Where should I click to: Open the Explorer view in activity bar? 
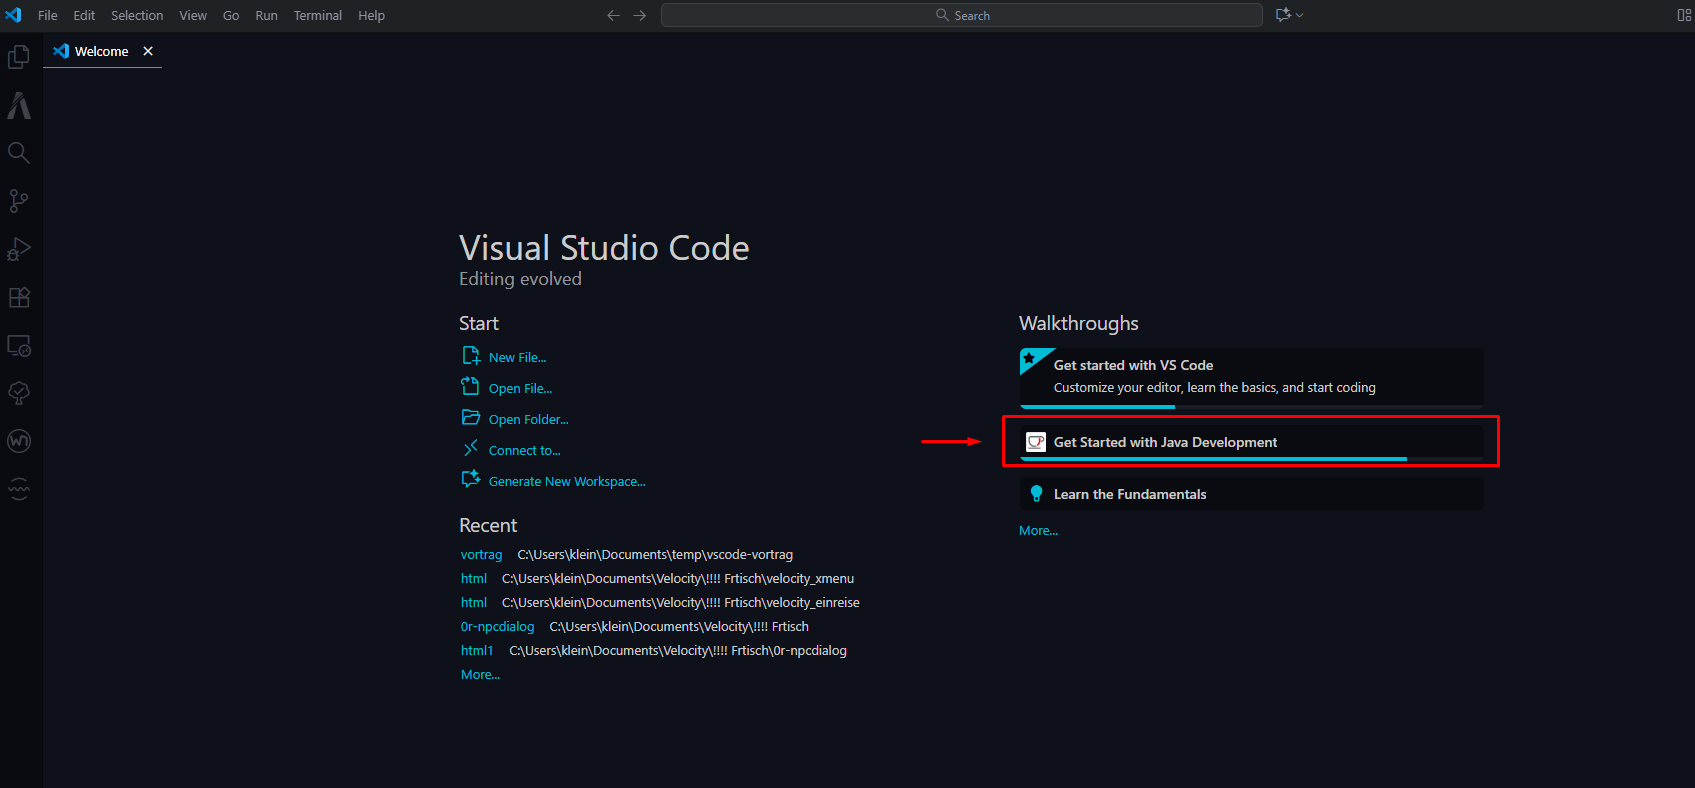[x=19, y=57]
